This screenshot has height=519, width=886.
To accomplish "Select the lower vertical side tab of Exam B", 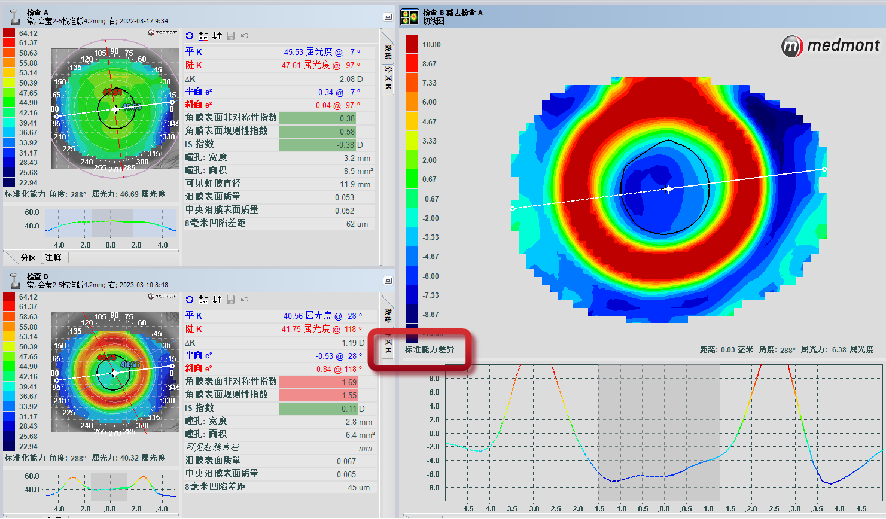I will point(388,344).
